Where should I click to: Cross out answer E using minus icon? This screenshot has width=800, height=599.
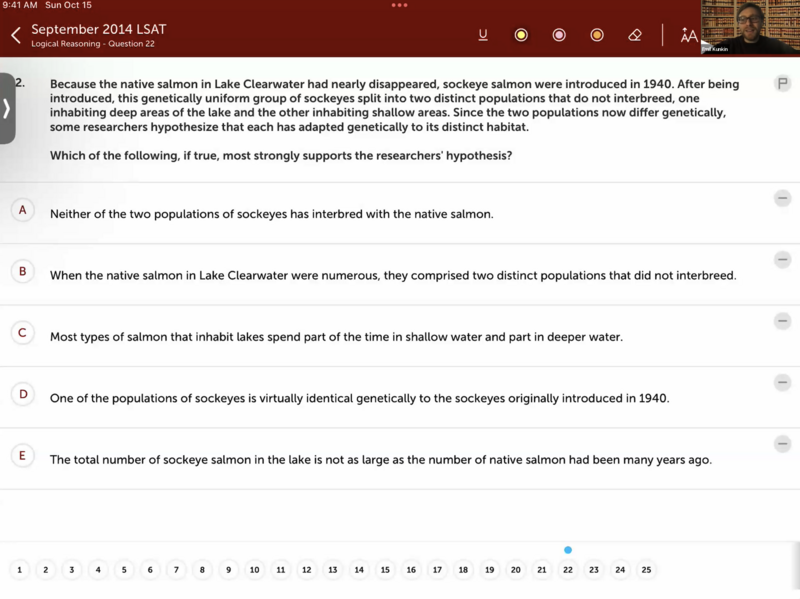pyautogui.click(x=783, y=444)
